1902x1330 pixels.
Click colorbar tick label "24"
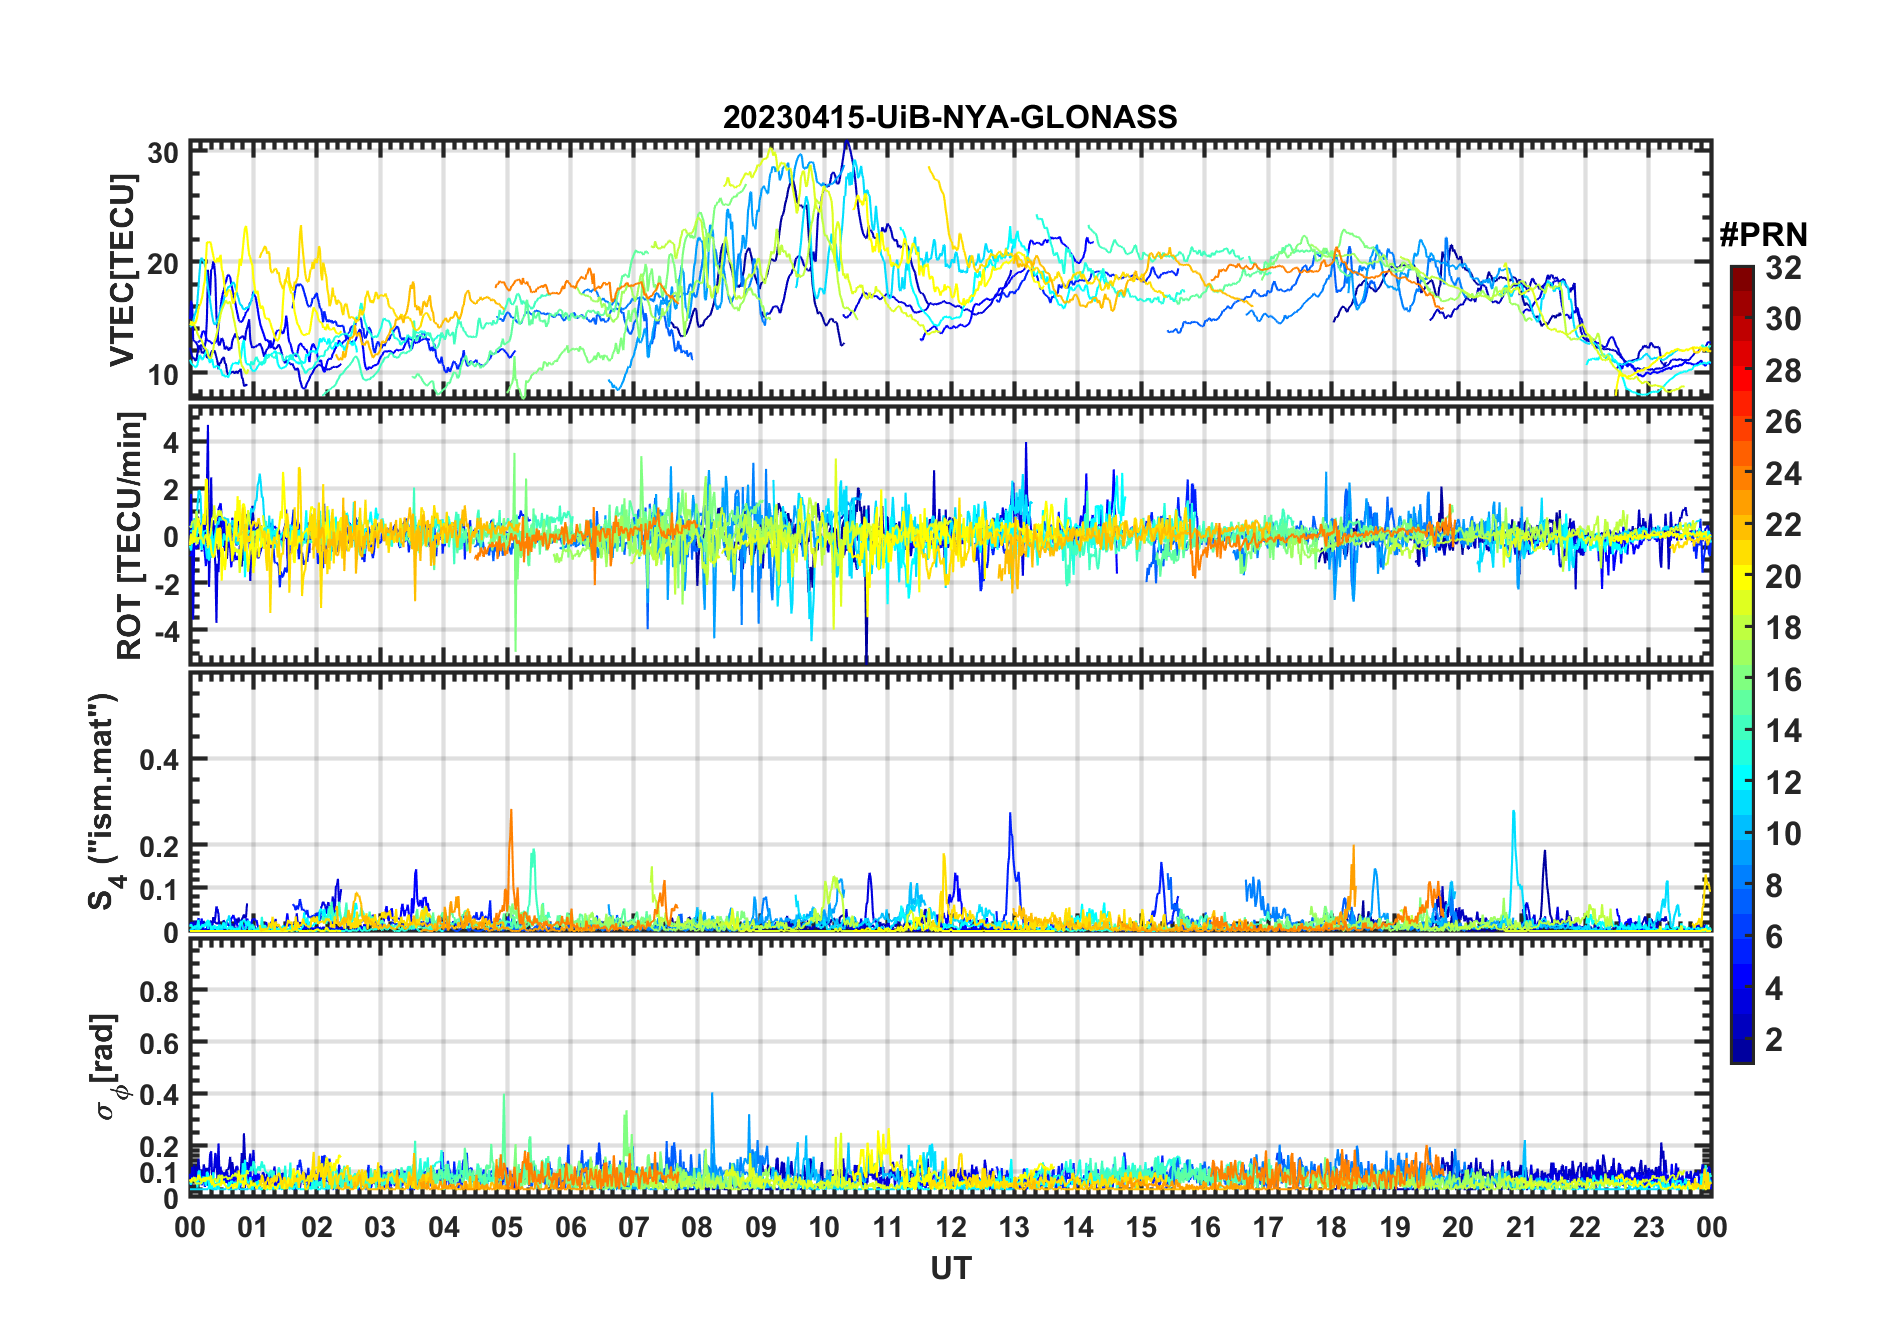(1783, 474)
